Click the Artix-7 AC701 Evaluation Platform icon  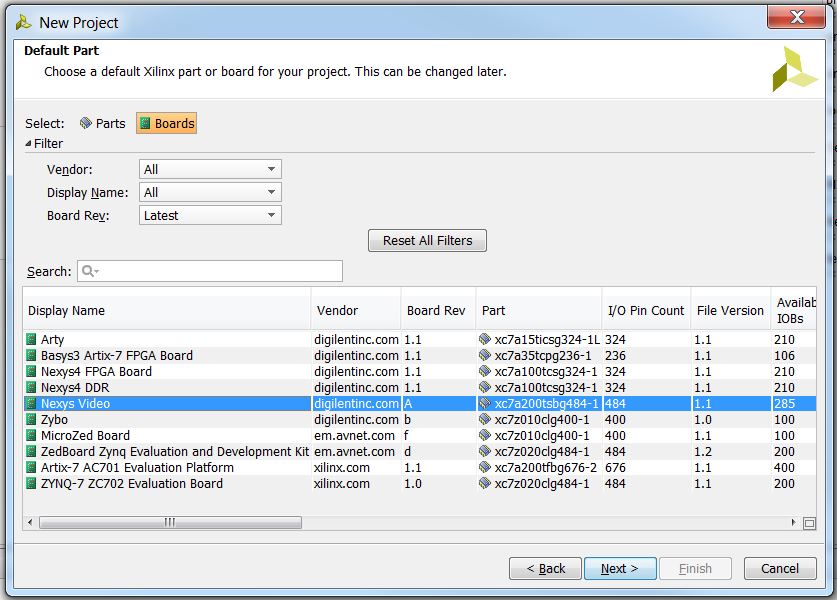click(31, 468)
